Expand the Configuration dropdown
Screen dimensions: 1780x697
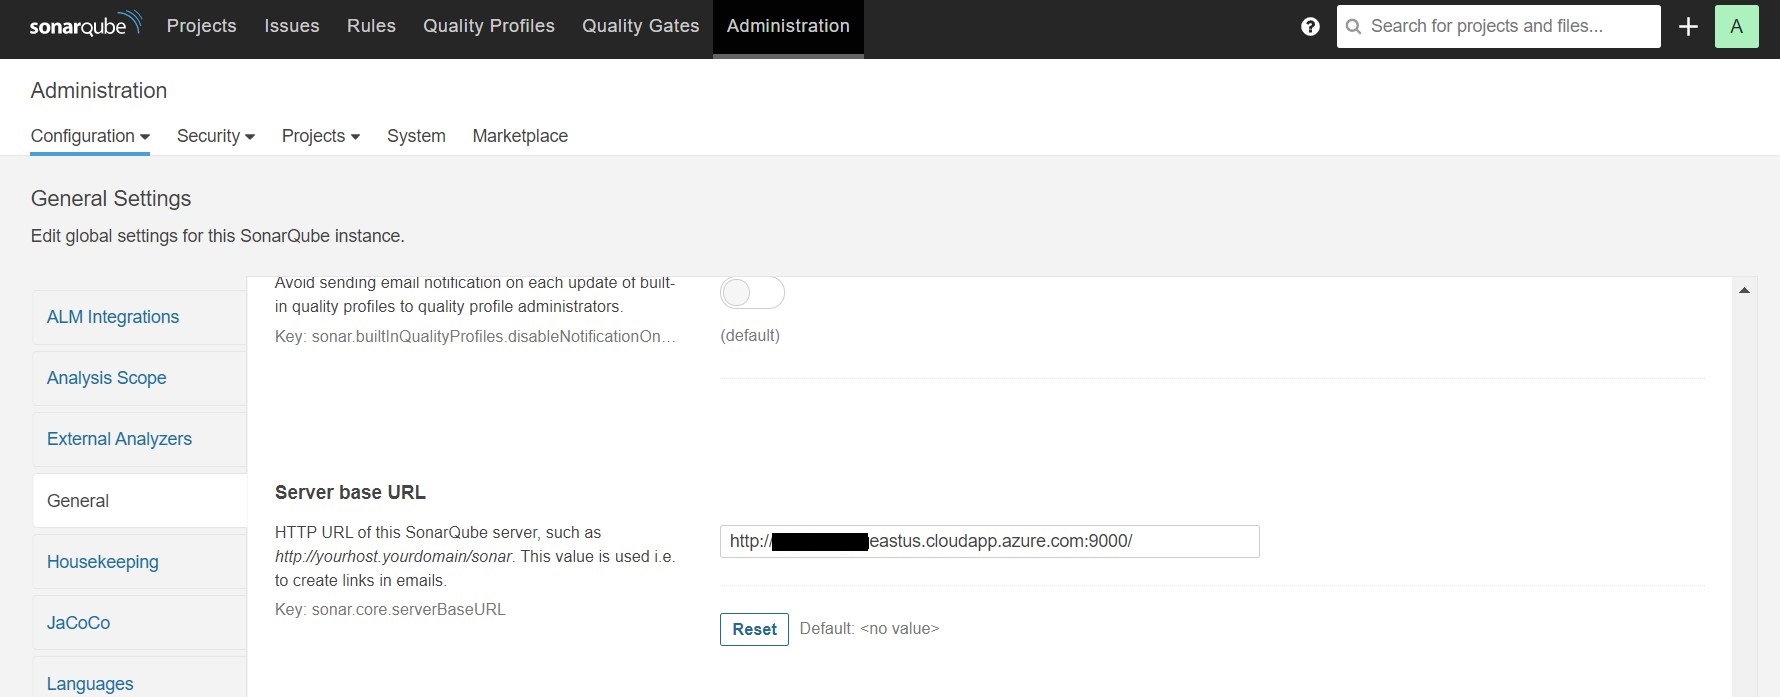[x=90, y=136]
